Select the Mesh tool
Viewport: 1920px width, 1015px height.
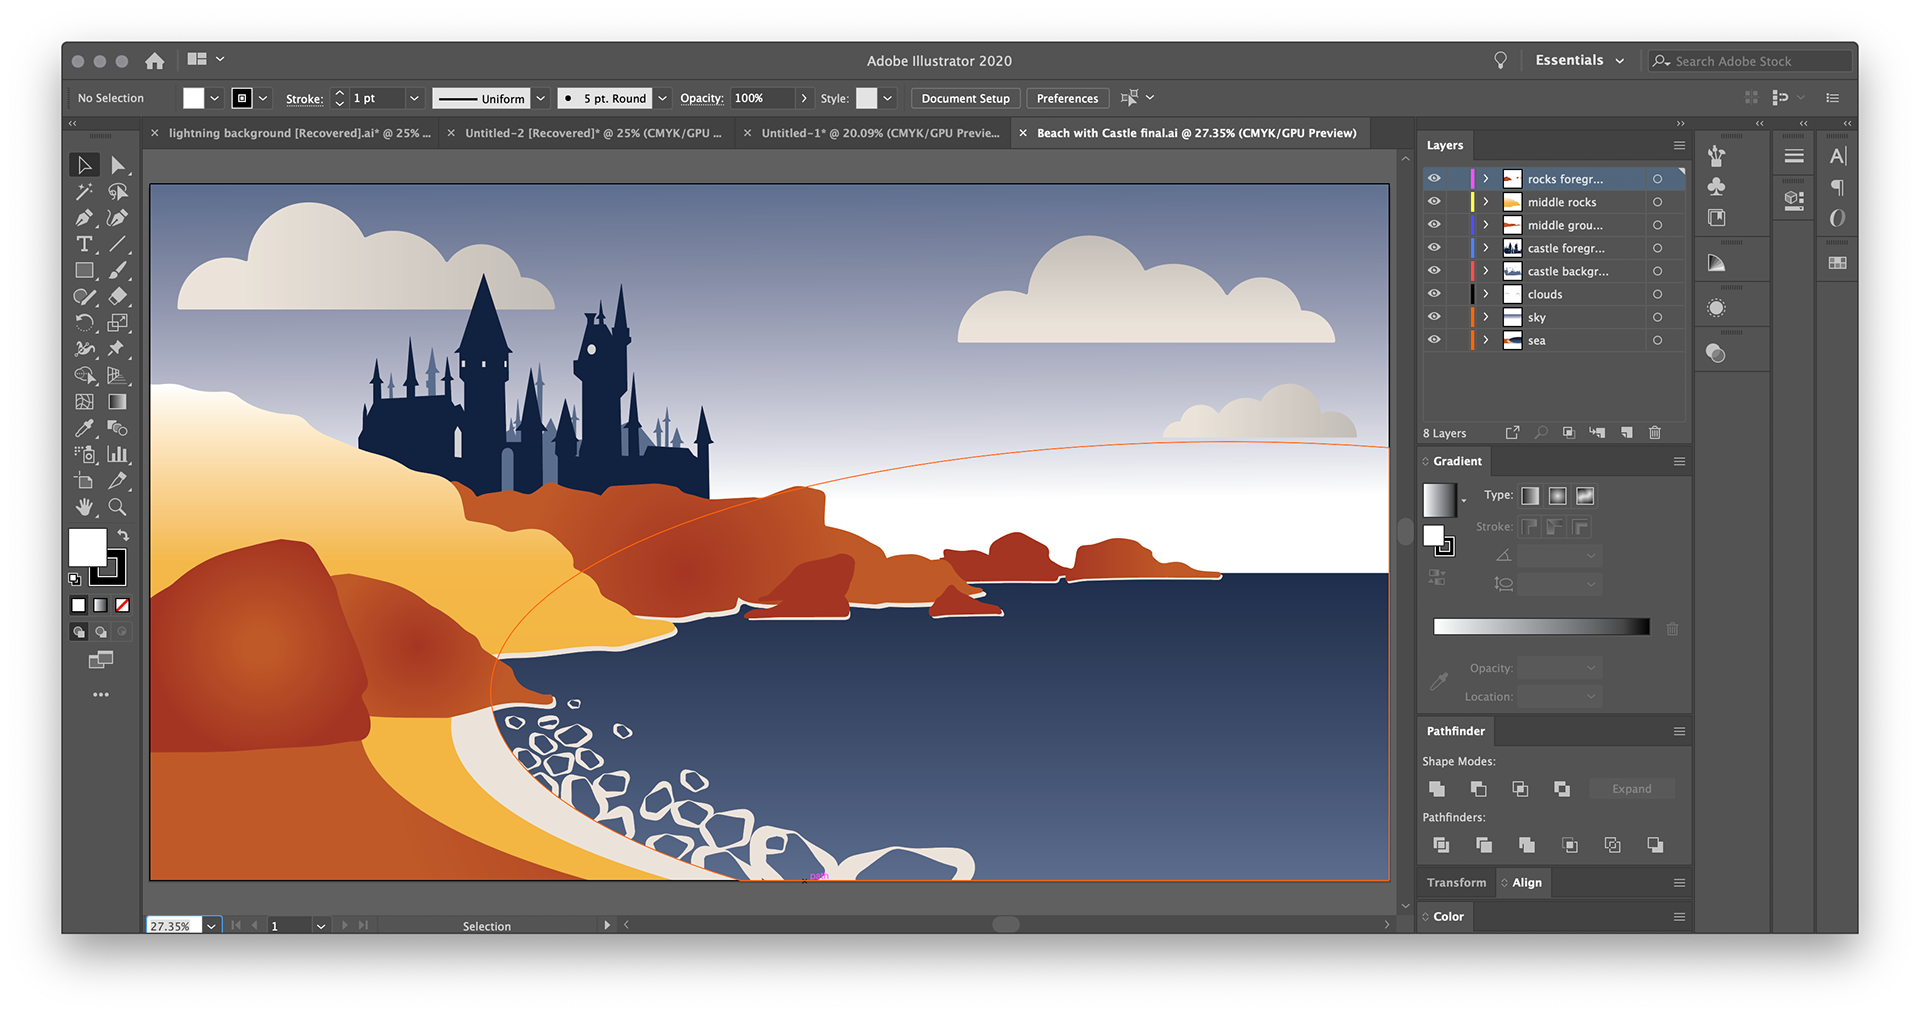point(85,401)
